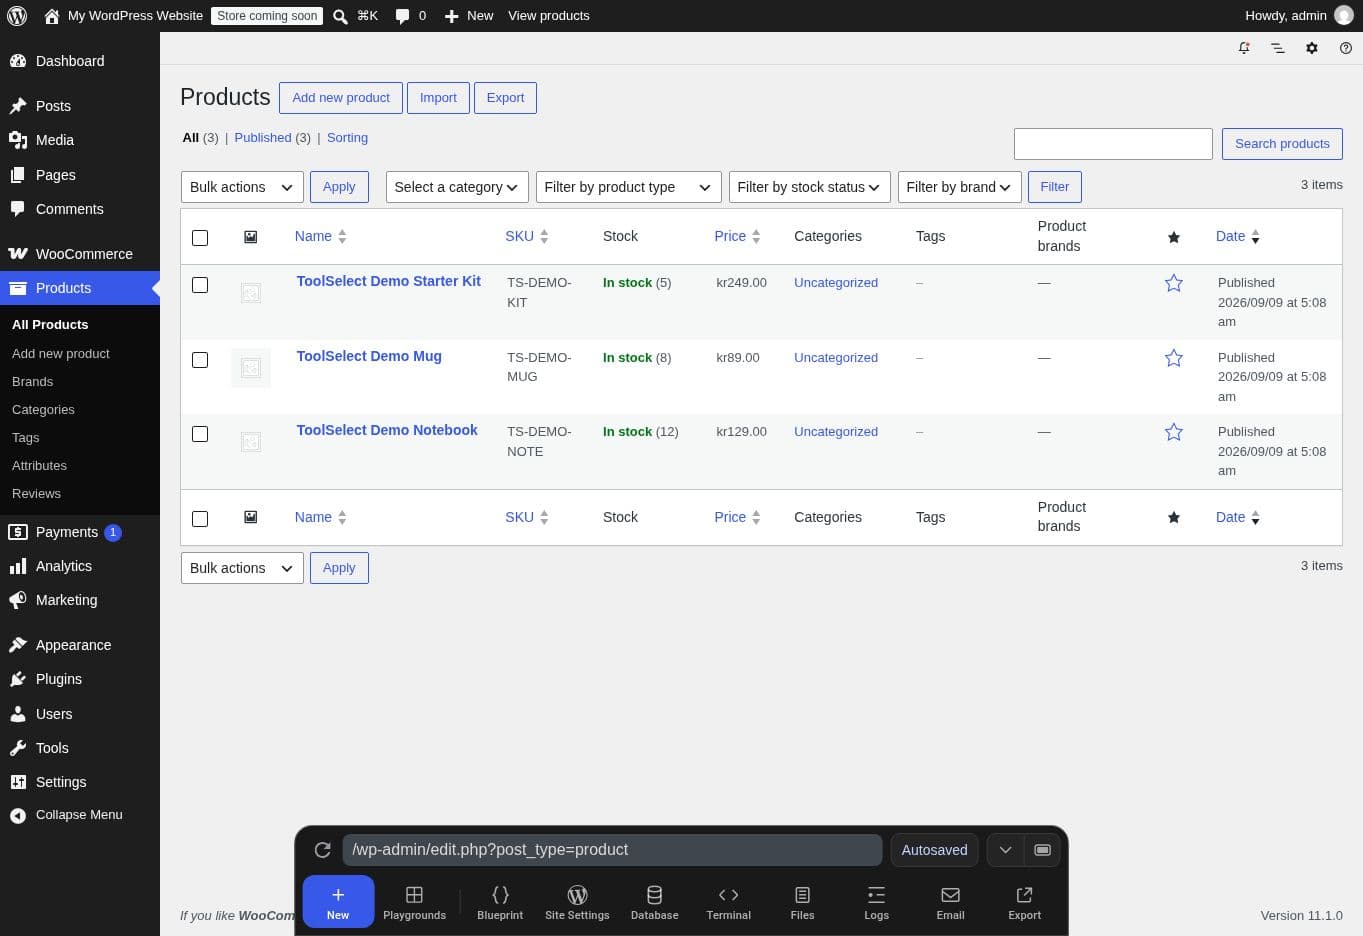Open the top Bulk actions dropdown
The height and width of the screenshot is (936, 1363).
point(242,187)
